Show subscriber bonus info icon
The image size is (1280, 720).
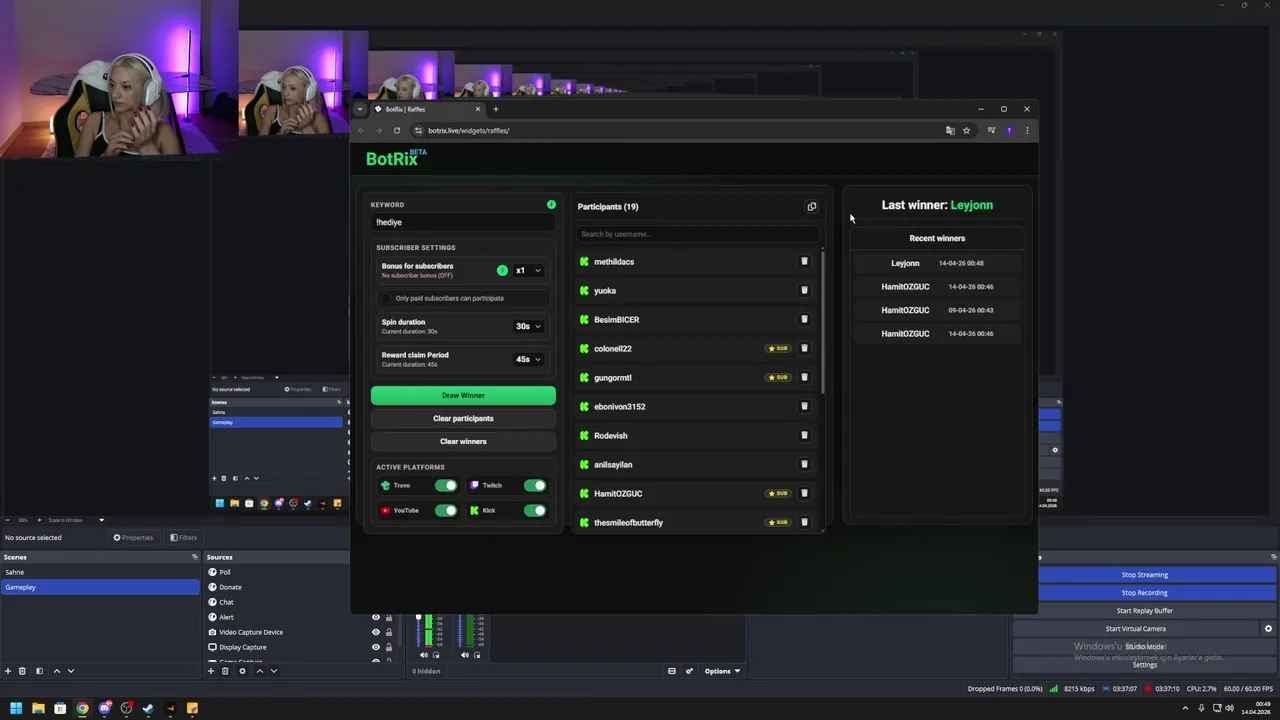pyautogui.click(x=502, y=270)
